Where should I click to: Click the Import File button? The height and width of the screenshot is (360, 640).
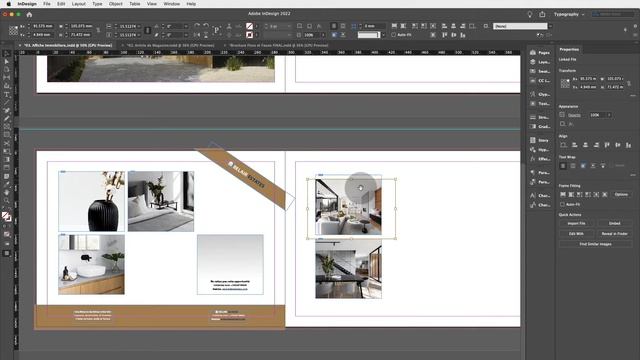click(576, 224)
